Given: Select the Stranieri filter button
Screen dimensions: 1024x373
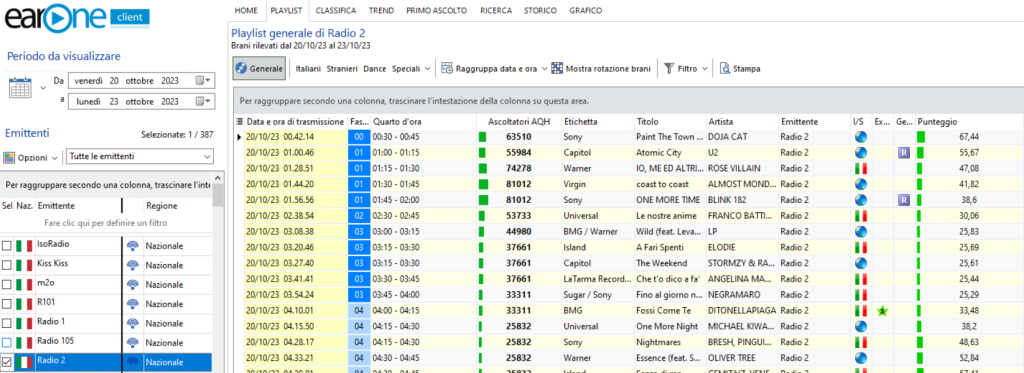Looking at the screenshot, I should [x=342, y=68].
